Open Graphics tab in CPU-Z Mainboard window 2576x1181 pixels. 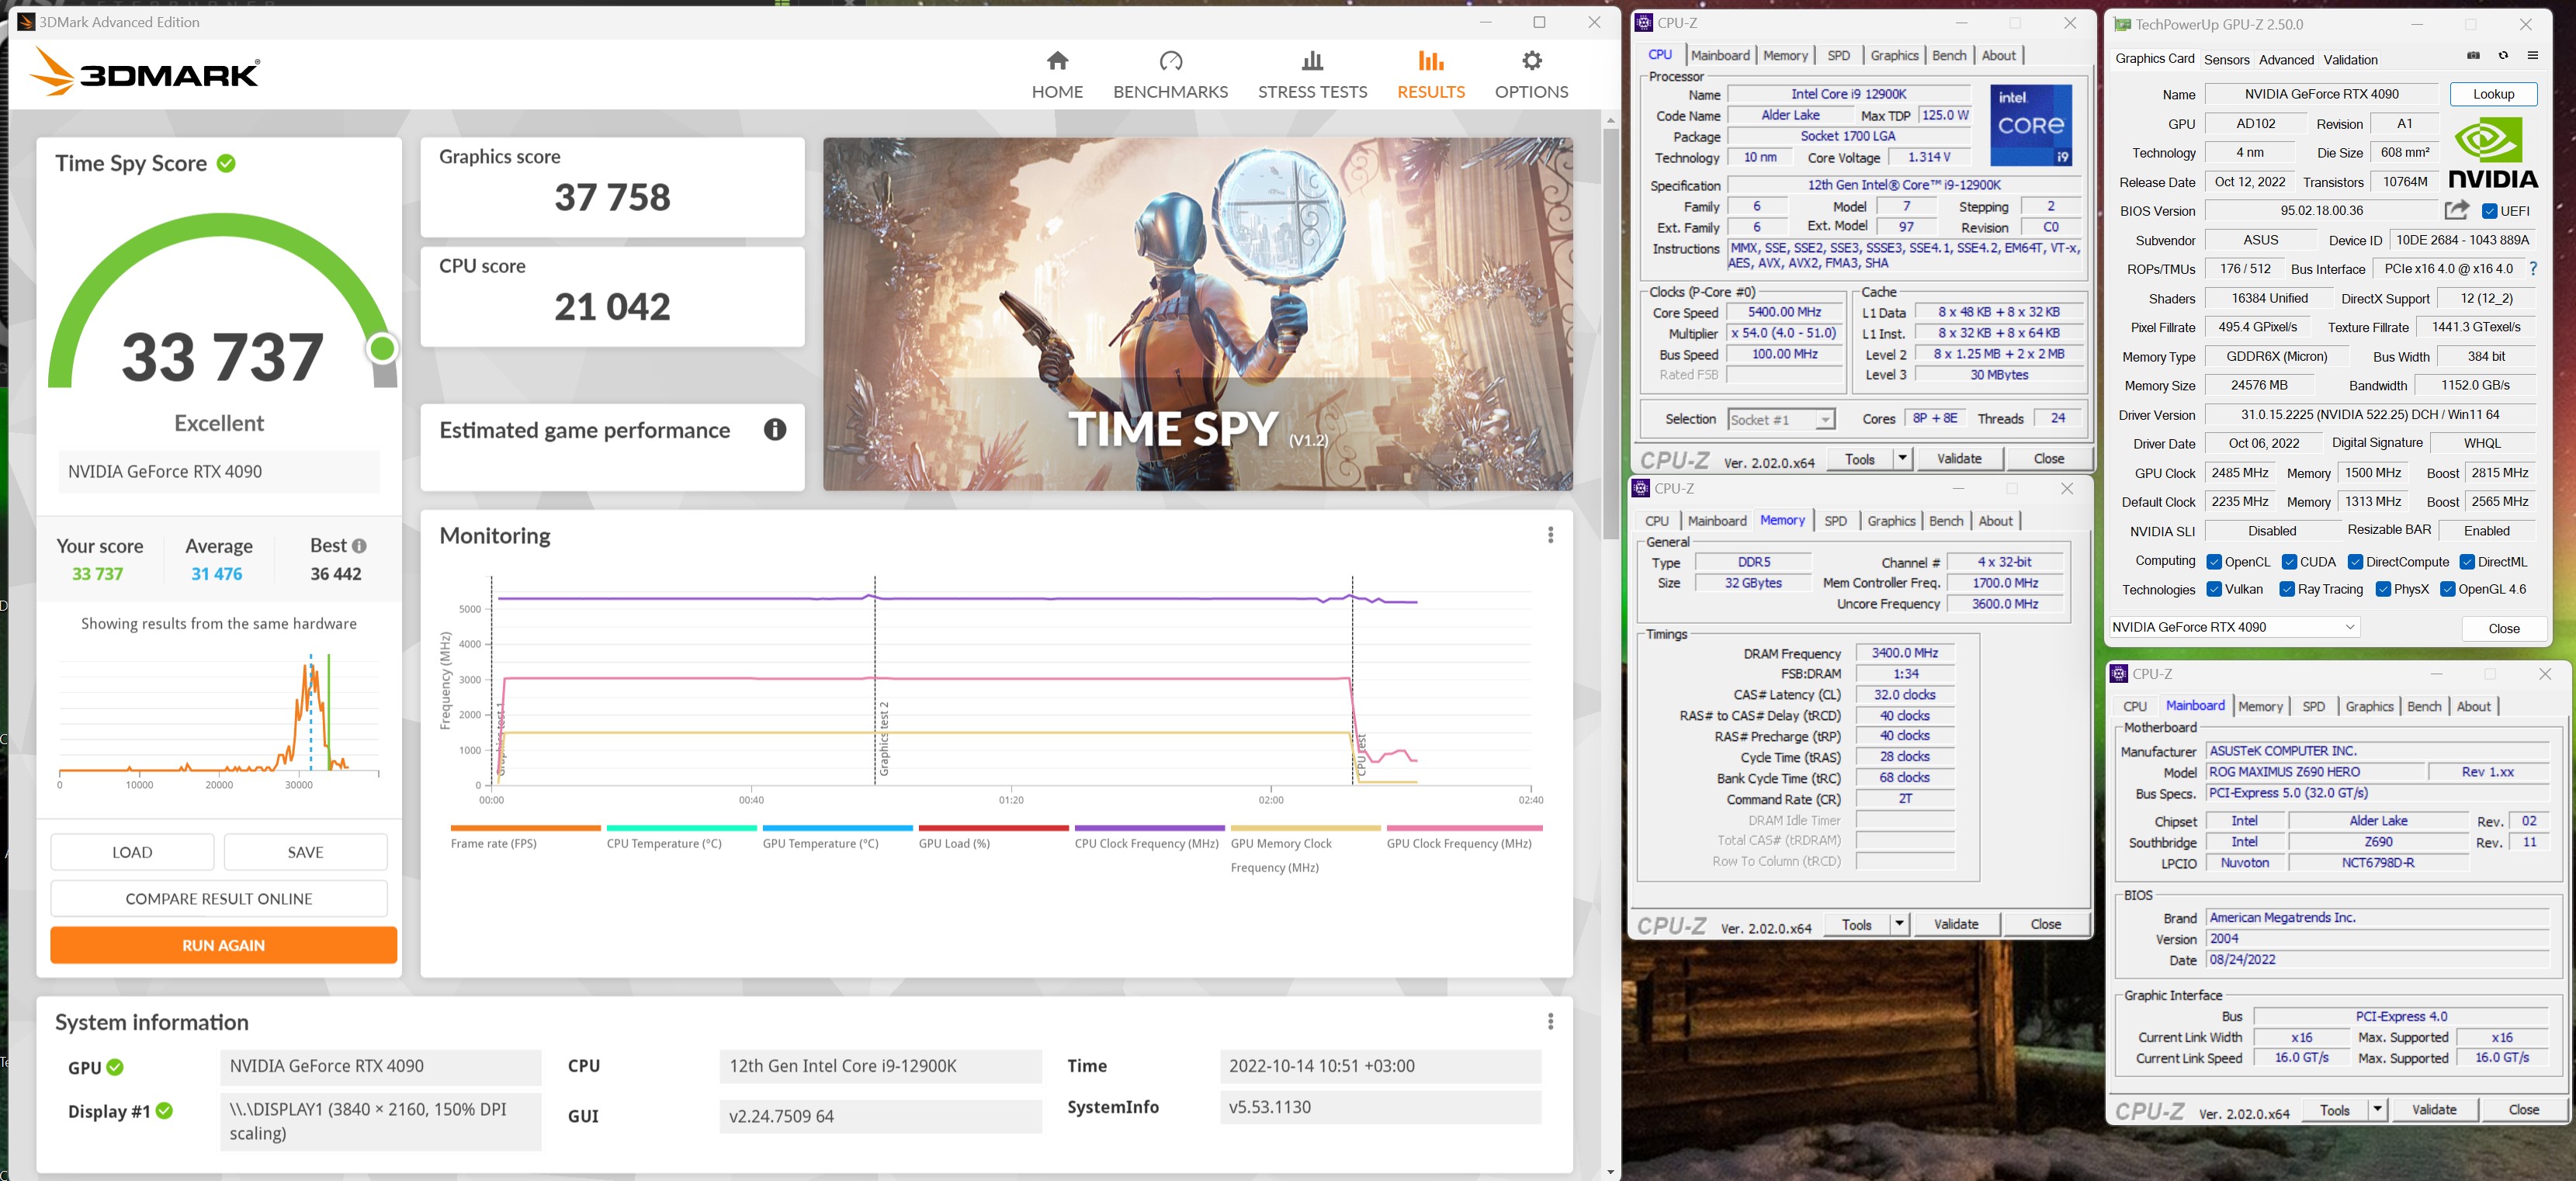[2369, 707]
